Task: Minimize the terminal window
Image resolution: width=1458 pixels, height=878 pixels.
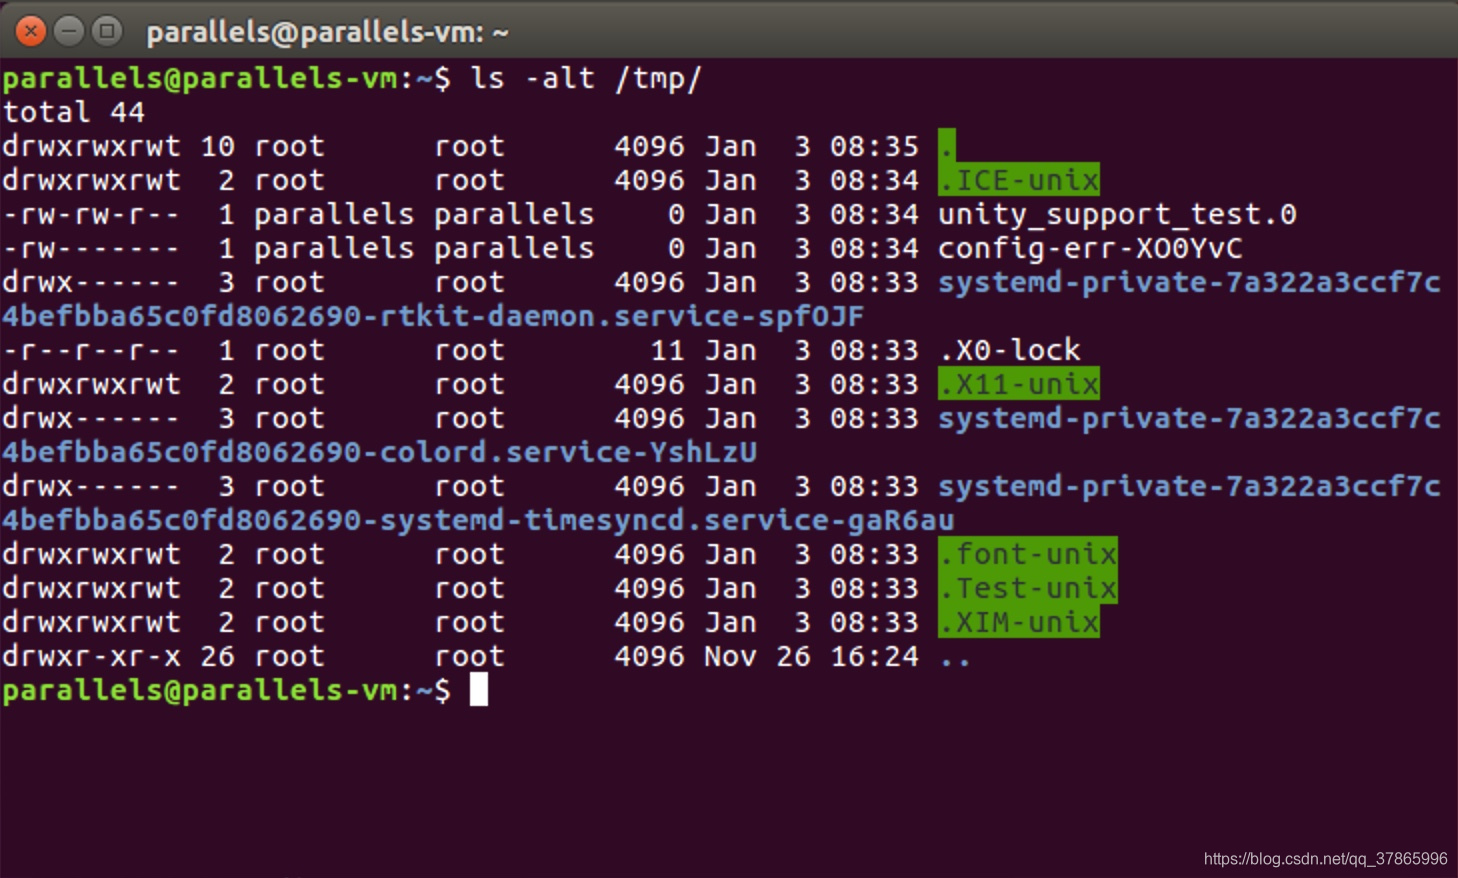Action: click(69, 32)
